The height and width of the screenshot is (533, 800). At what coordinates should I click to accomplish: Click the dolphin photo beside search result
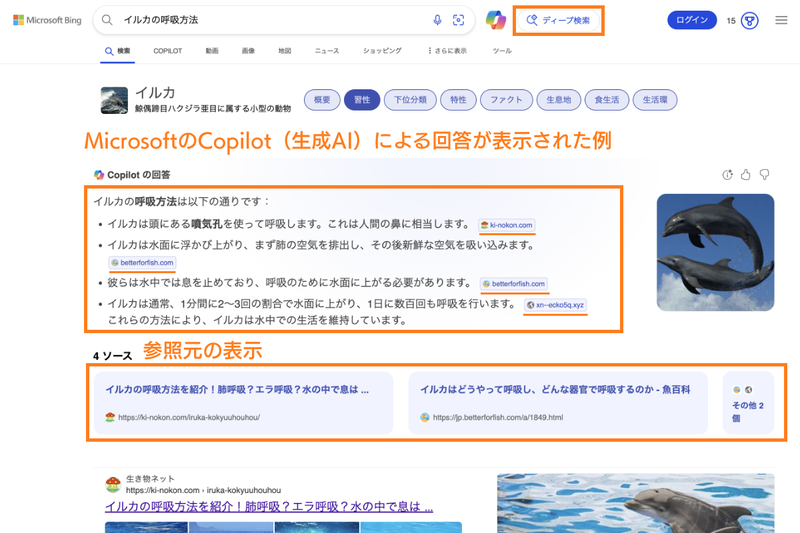[636, 503]
